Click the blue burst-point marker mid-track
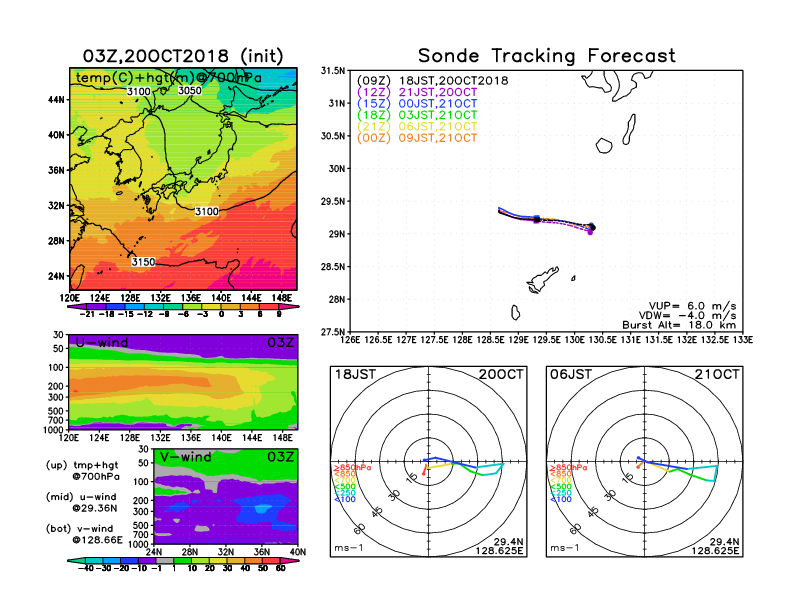 pos(537,219)
